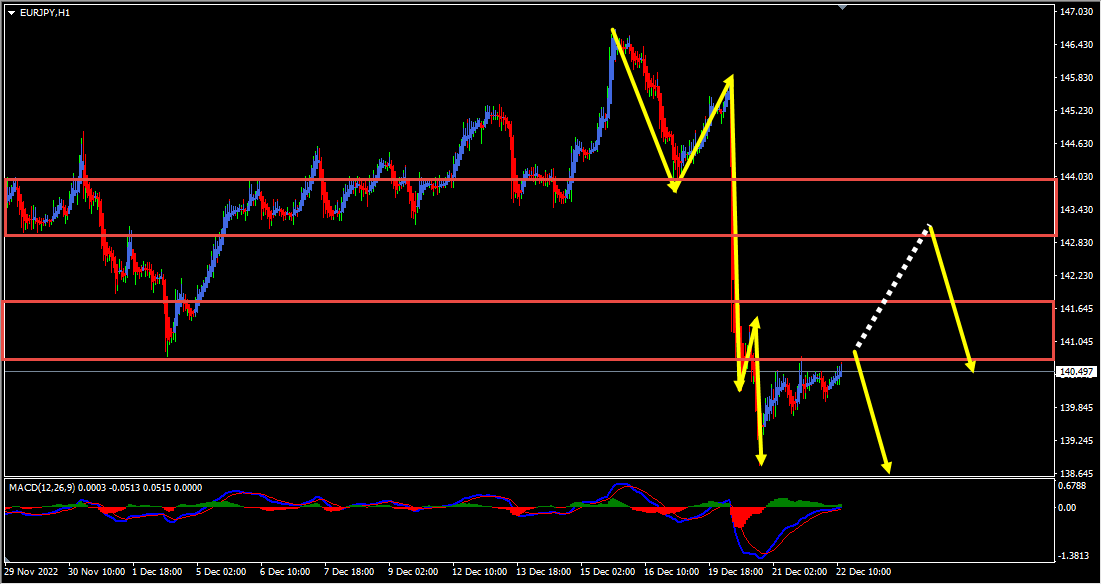Click the current price label 140.497
Viewport: 1102px width, 585px height.
[1075, 371]
